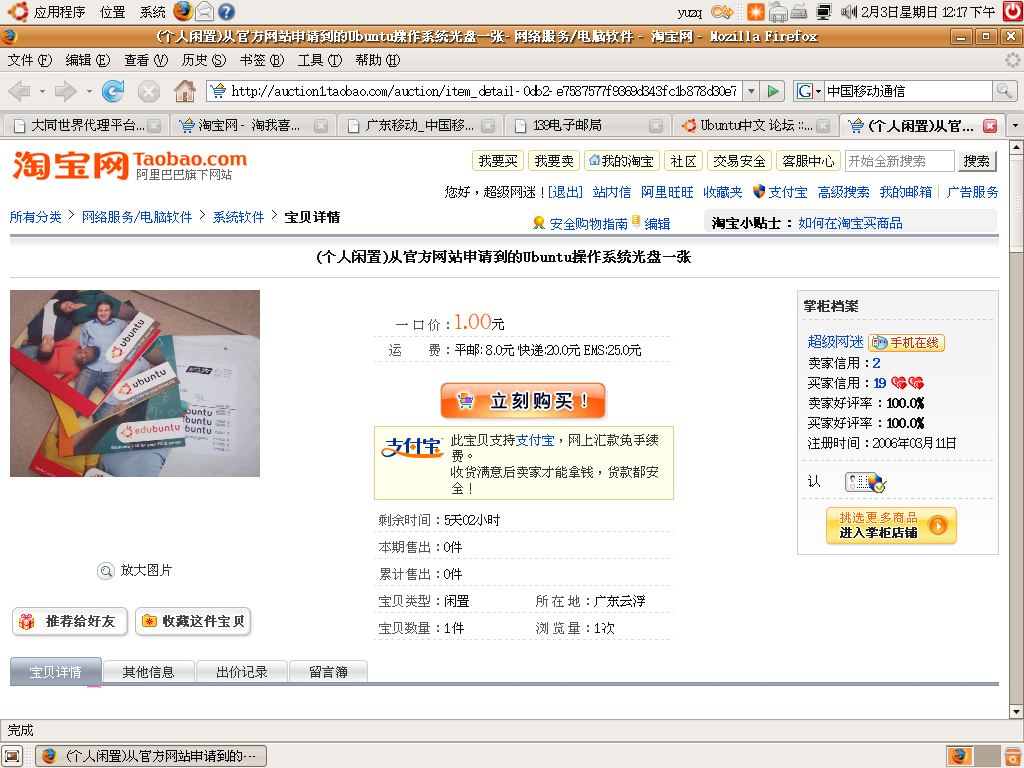
Task: Click the 安全购物指南 link
Action: [588, 224]
